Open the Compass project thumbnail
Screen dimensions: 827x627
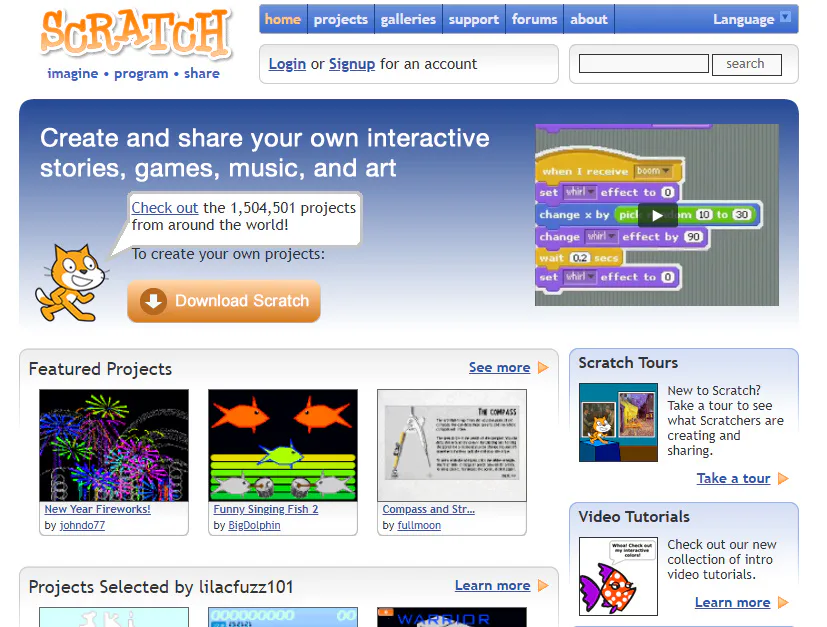pyautogui.click(x=452, y=446)
